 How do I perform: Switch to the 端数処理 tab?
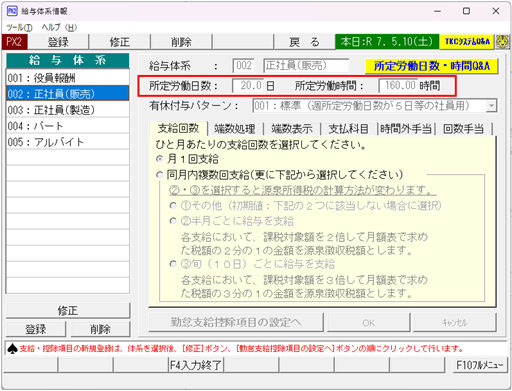[x=235, y=129]
